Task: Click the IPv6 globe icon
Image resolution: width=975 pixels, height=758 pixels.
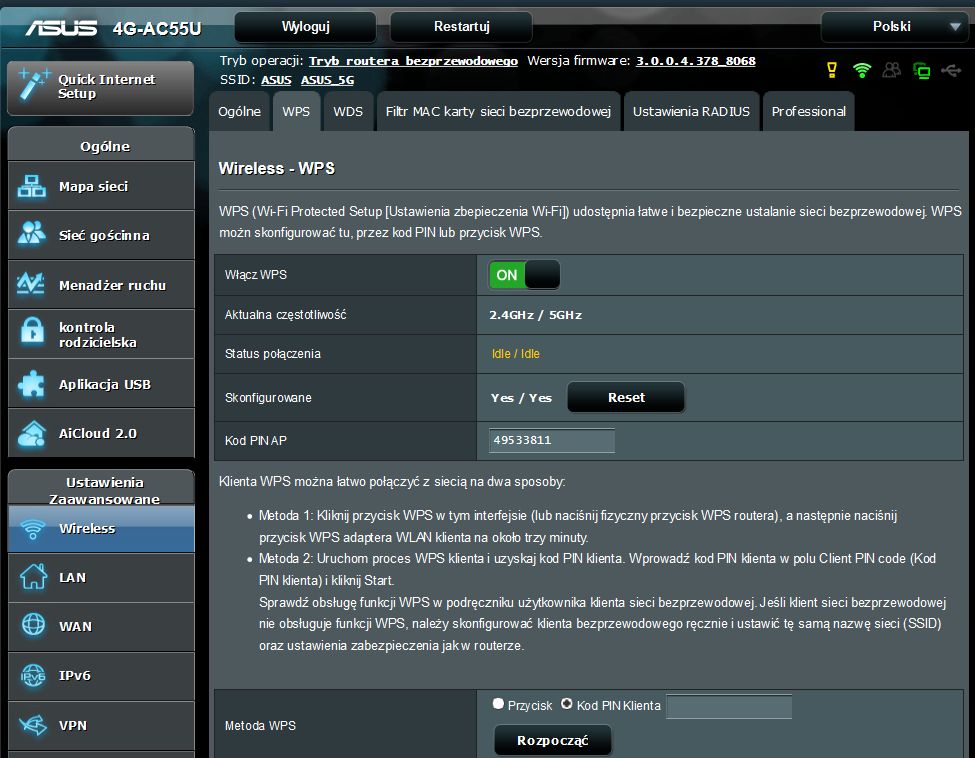Action: tap(33, 675)
